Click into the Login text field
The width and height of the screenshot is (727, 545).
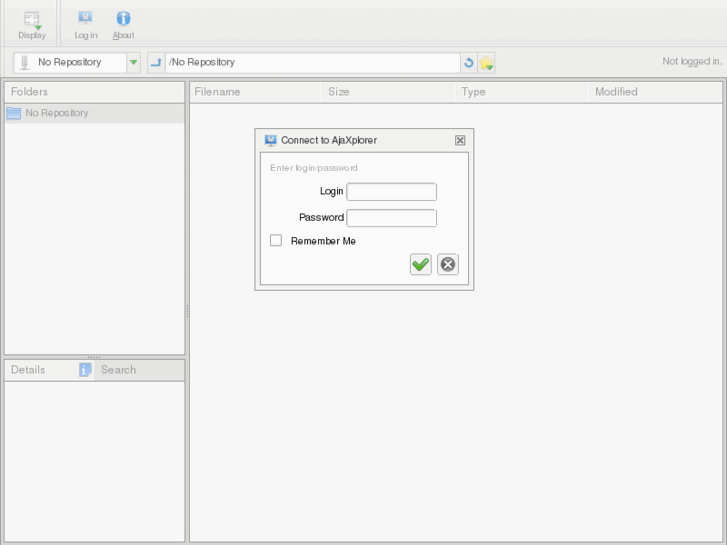click(391, 192)
